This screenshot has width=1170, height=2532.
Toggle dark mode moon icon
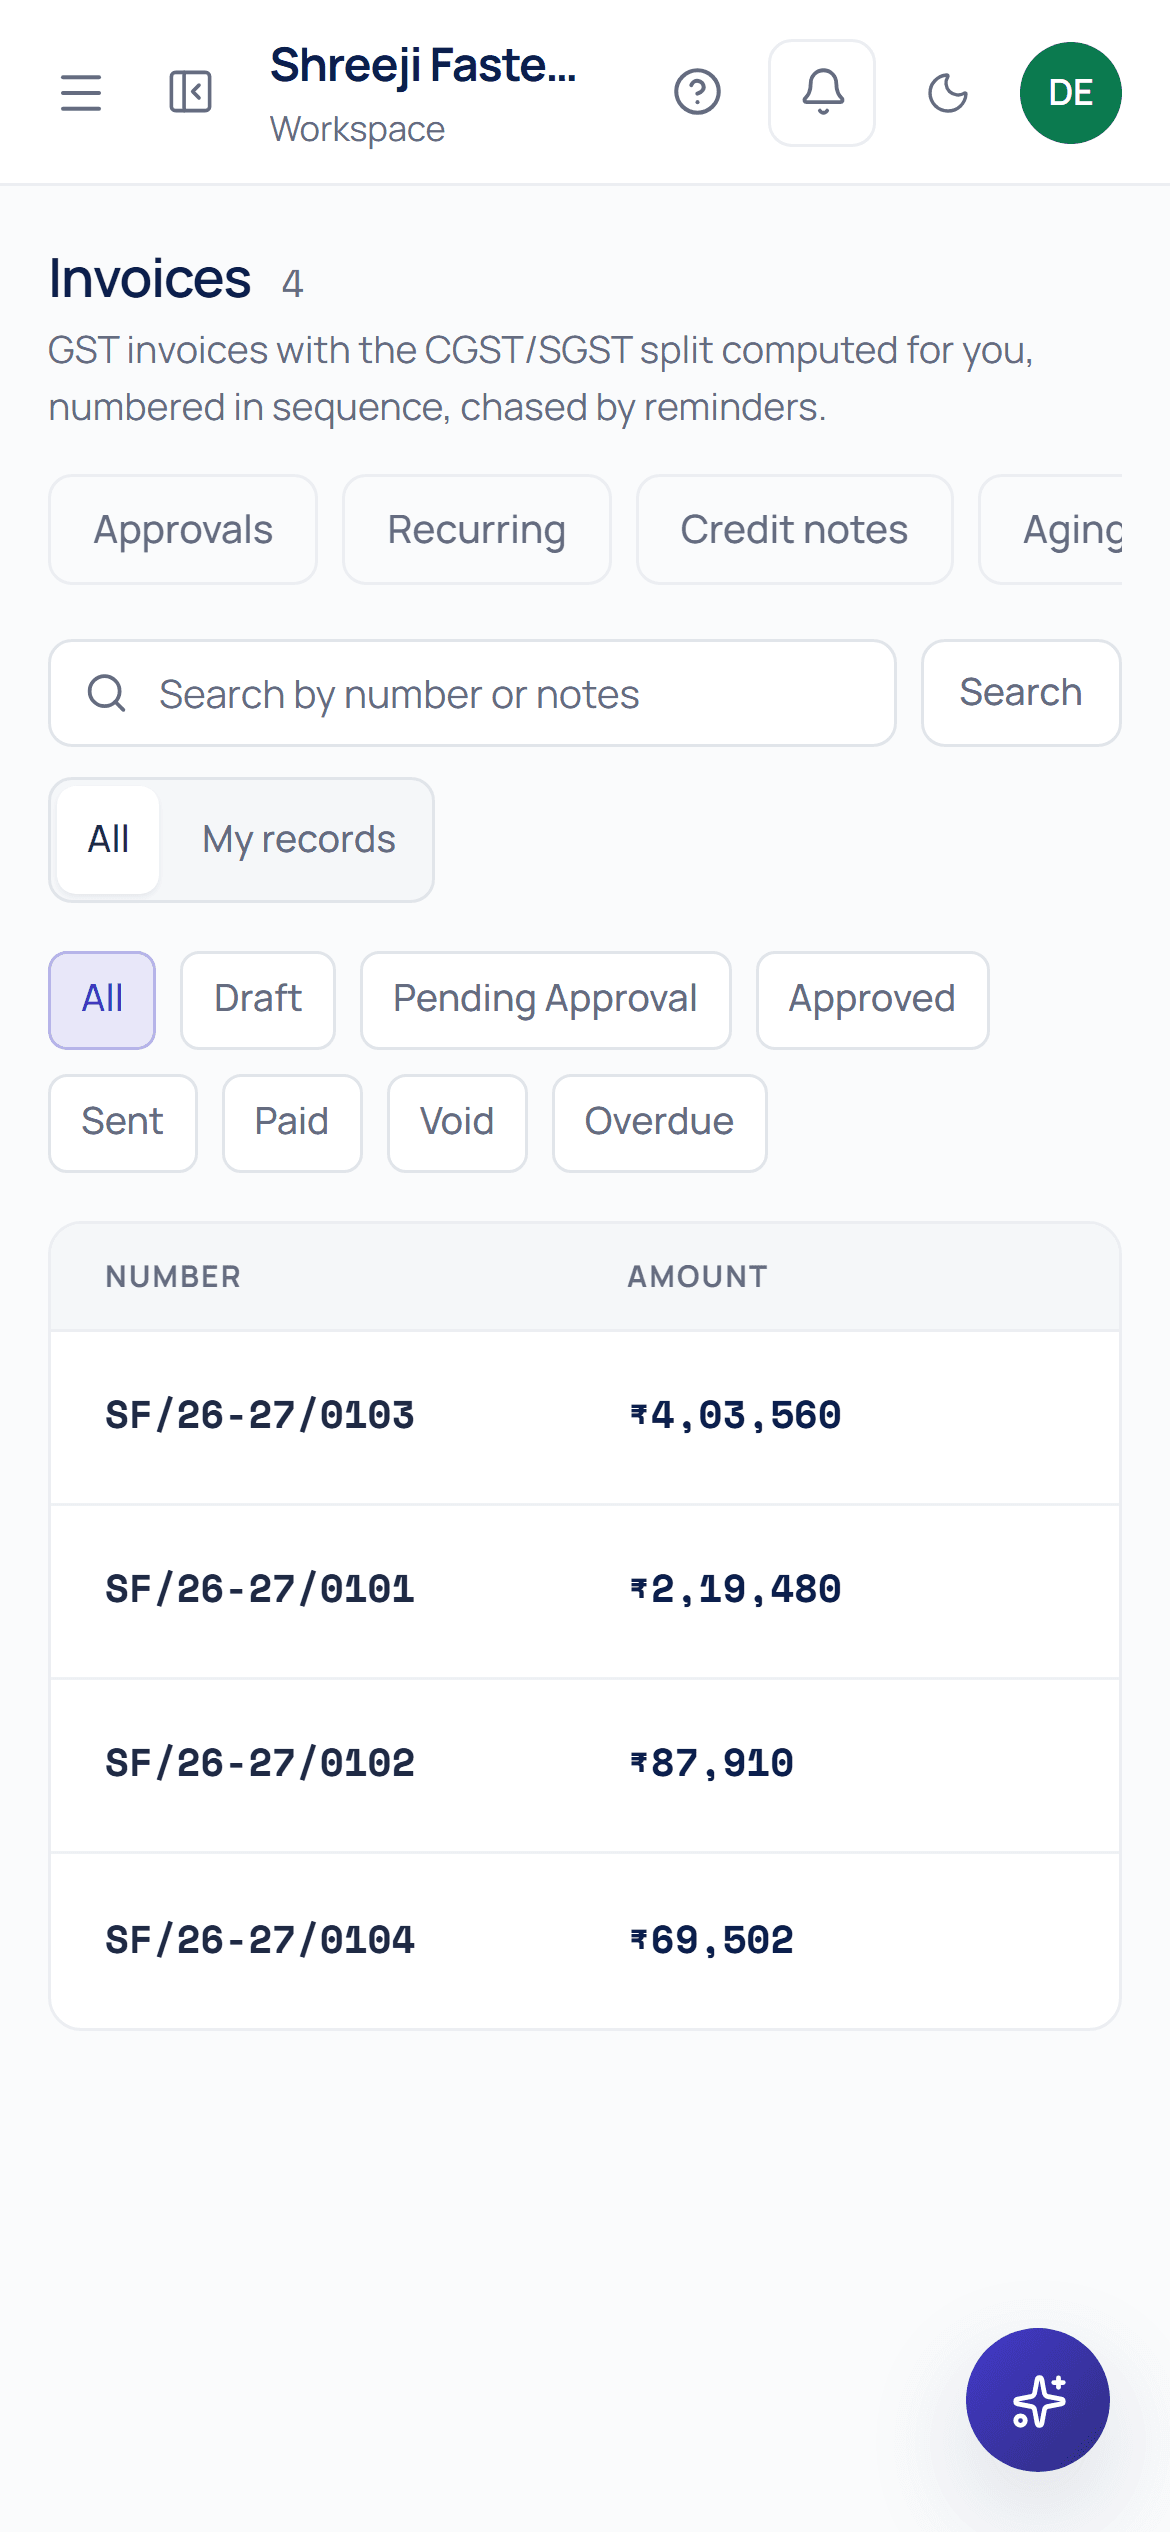coord(947,93)
